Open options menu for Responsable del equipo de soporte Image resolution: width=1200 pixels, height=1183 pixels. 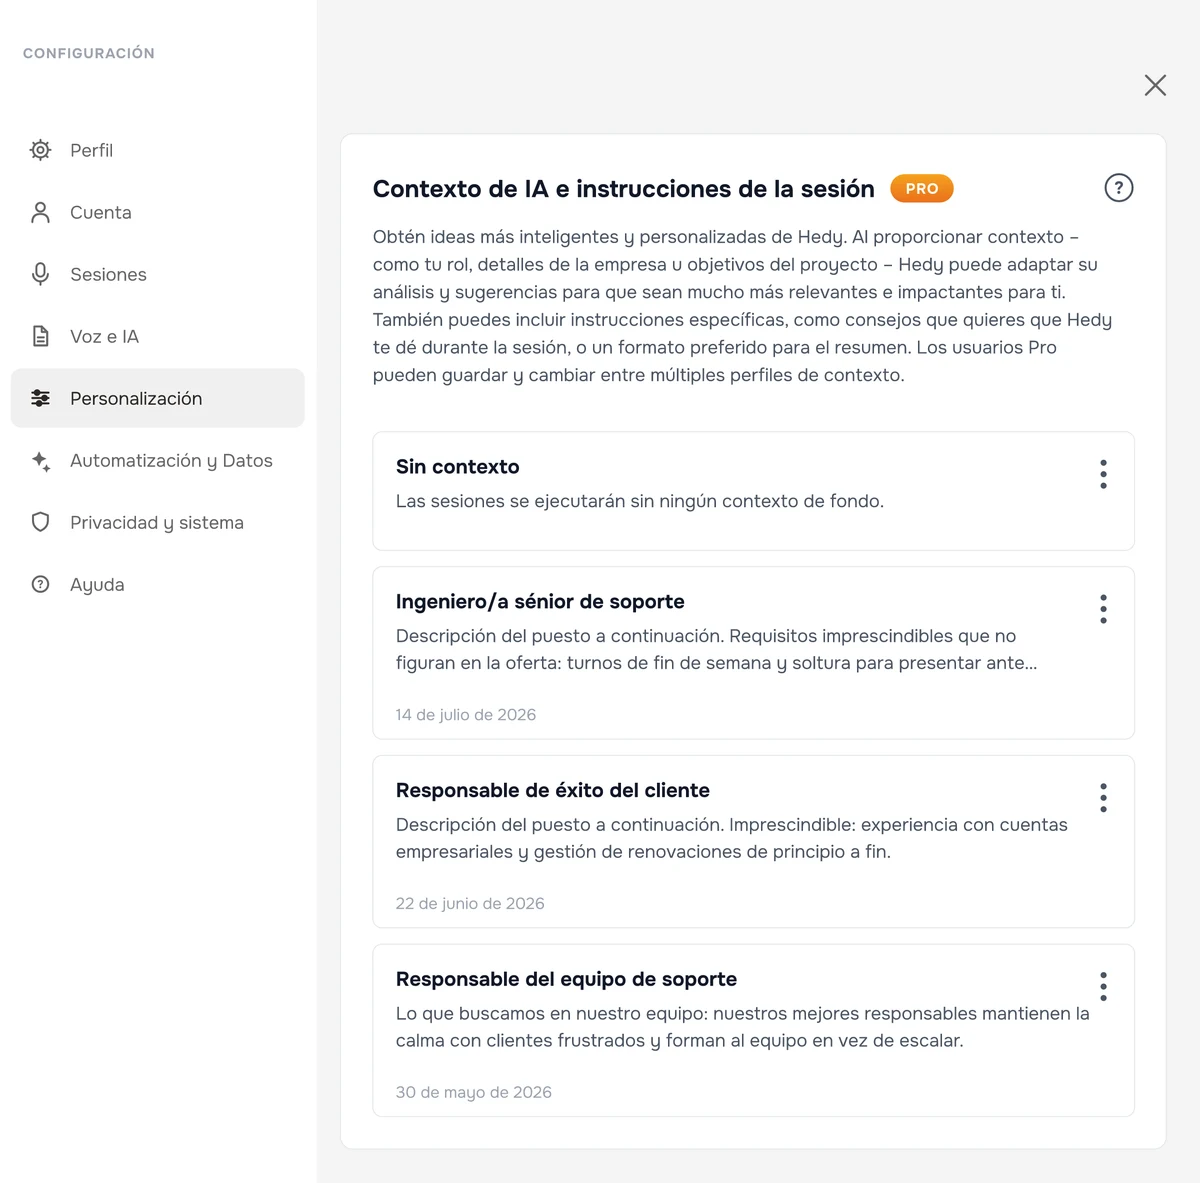pyautogui.click(x=1103, y=987)
